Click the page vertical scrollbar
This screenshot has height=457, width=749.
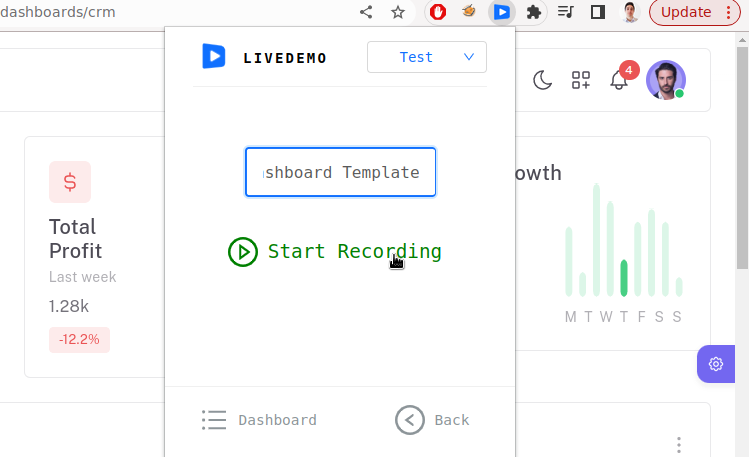(742, 158)
